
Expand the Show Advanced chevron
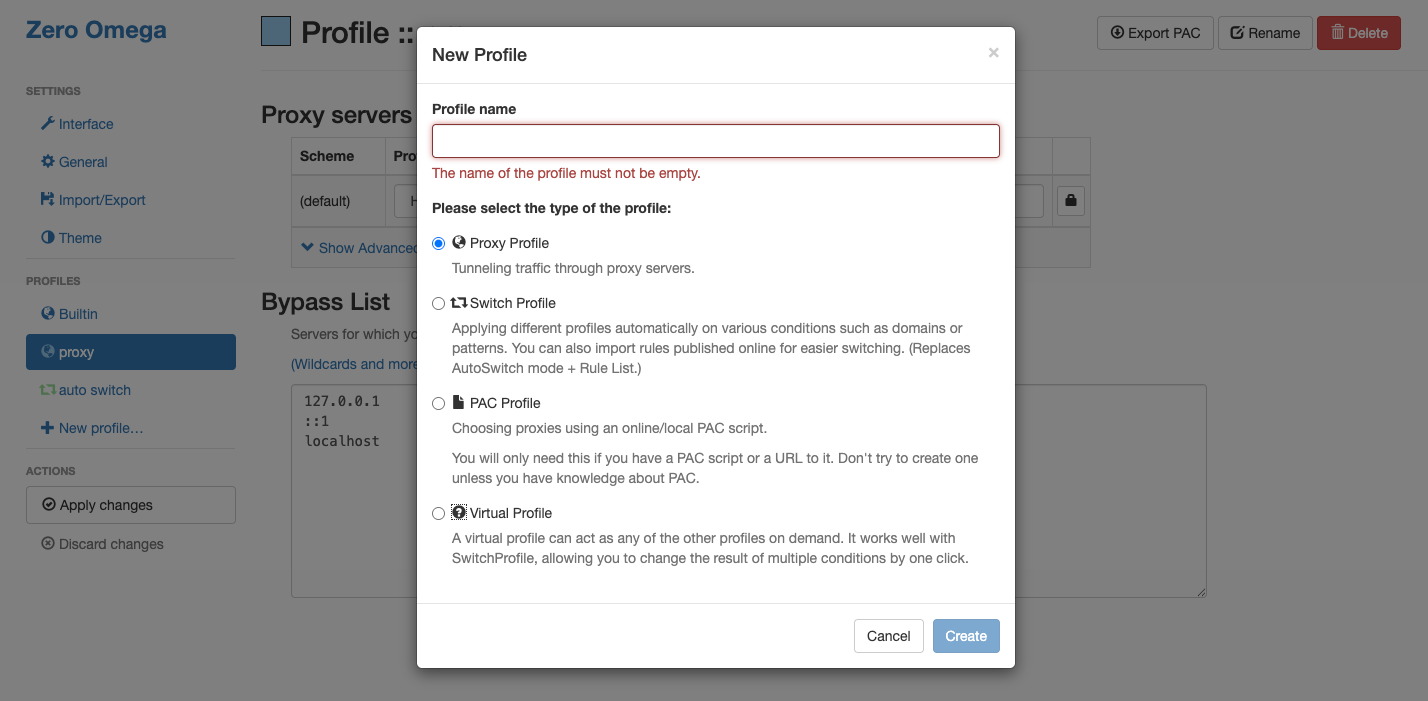click(308, 248)
